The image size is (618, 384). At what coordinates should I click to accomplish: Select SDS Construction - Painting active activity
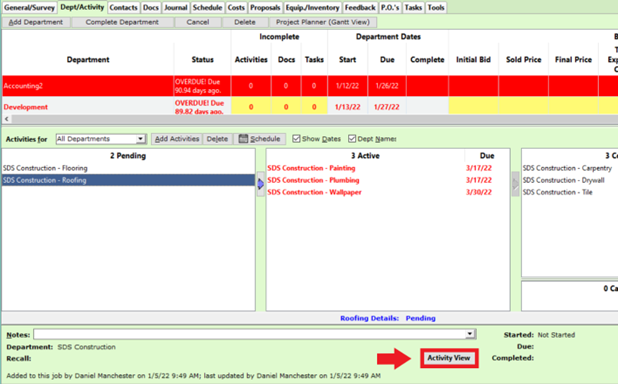click(x=311, y=168)
